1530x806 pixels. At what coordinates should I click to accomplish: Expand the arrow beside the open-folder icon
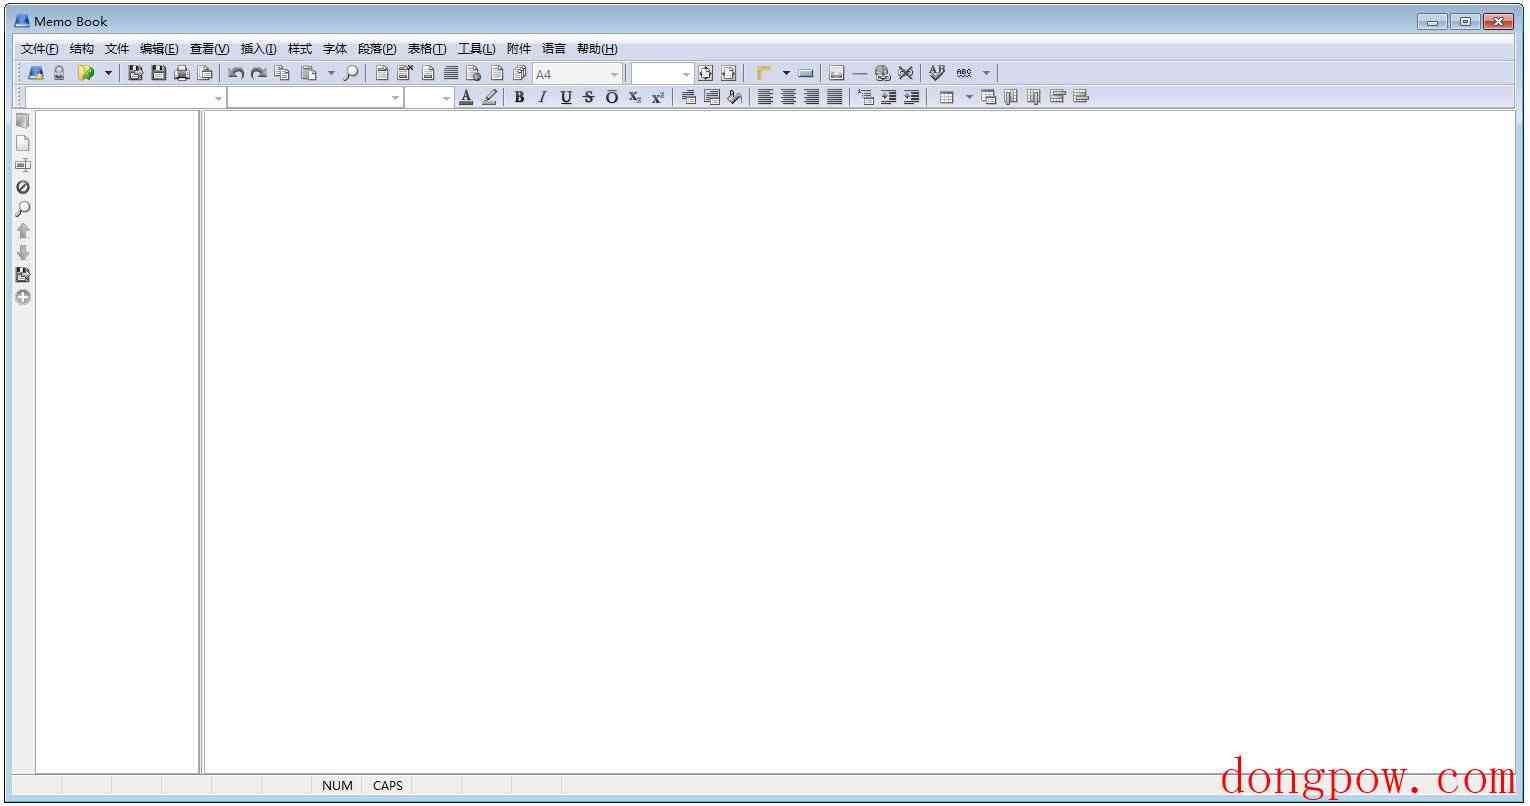pyautogui.click(x=108, y=73)
